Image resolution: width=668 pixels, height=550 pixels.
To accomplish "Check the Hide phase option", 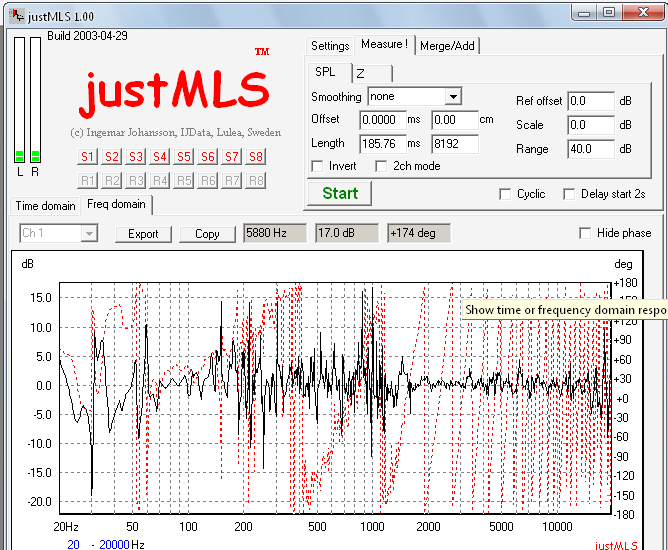I will click(x=585, y=233).
